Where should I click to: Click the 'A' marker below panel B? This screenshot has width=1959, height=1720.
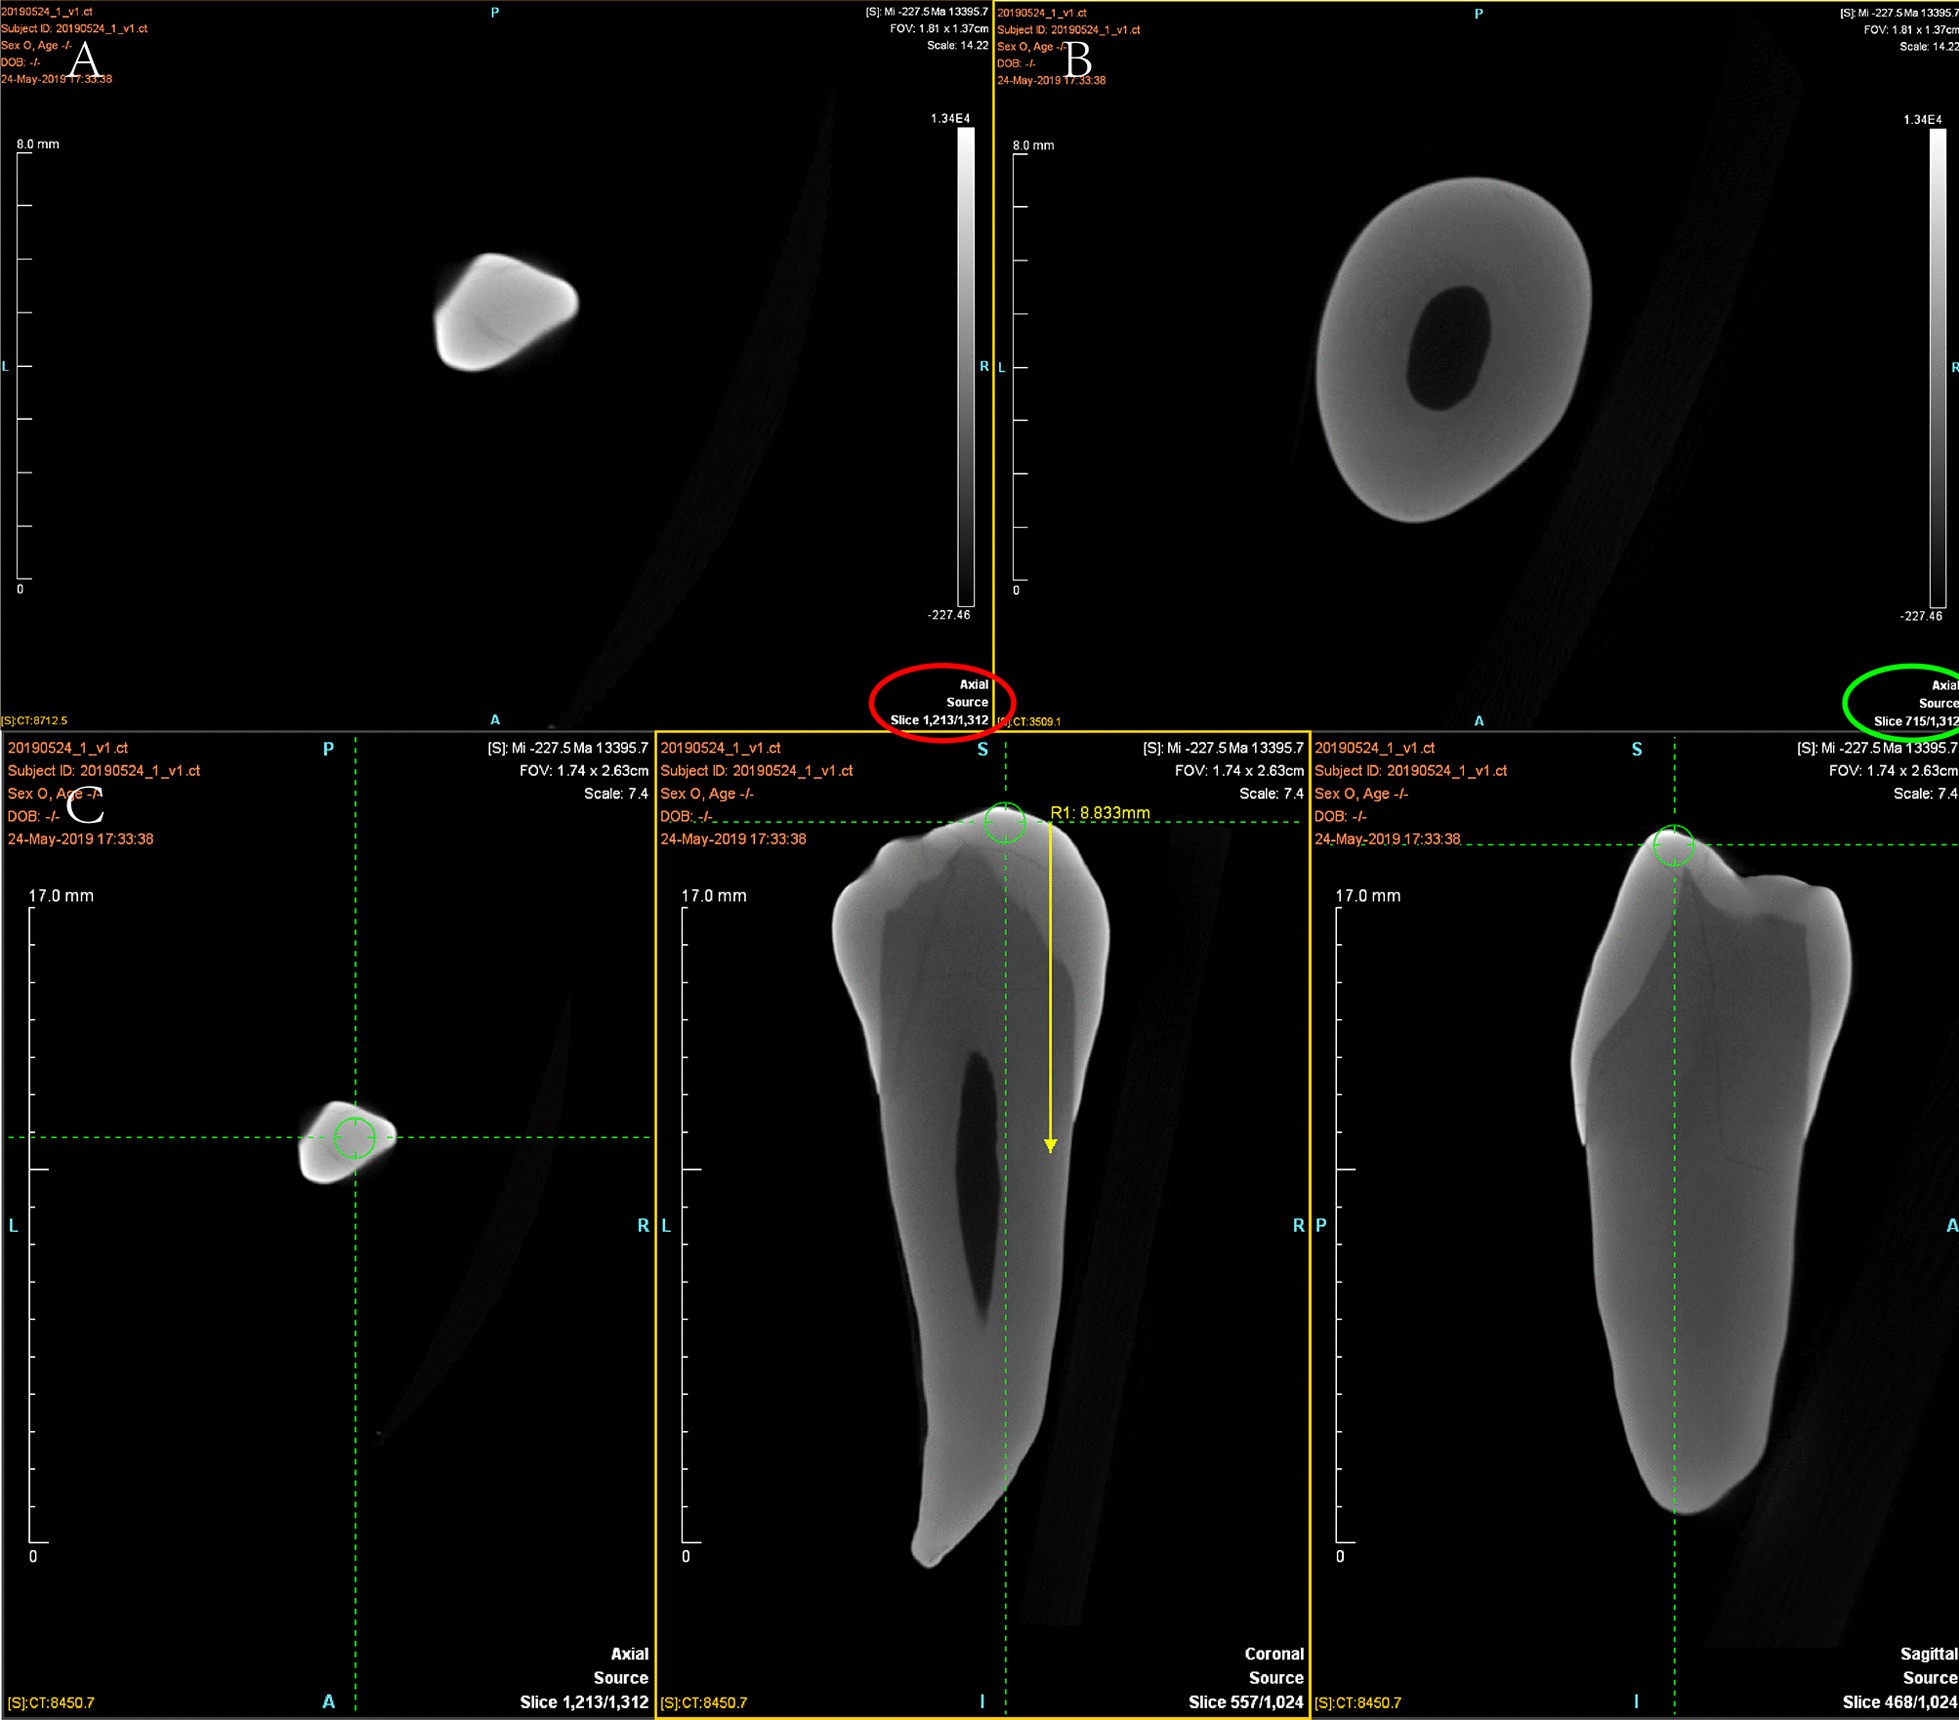point(1478,720)
